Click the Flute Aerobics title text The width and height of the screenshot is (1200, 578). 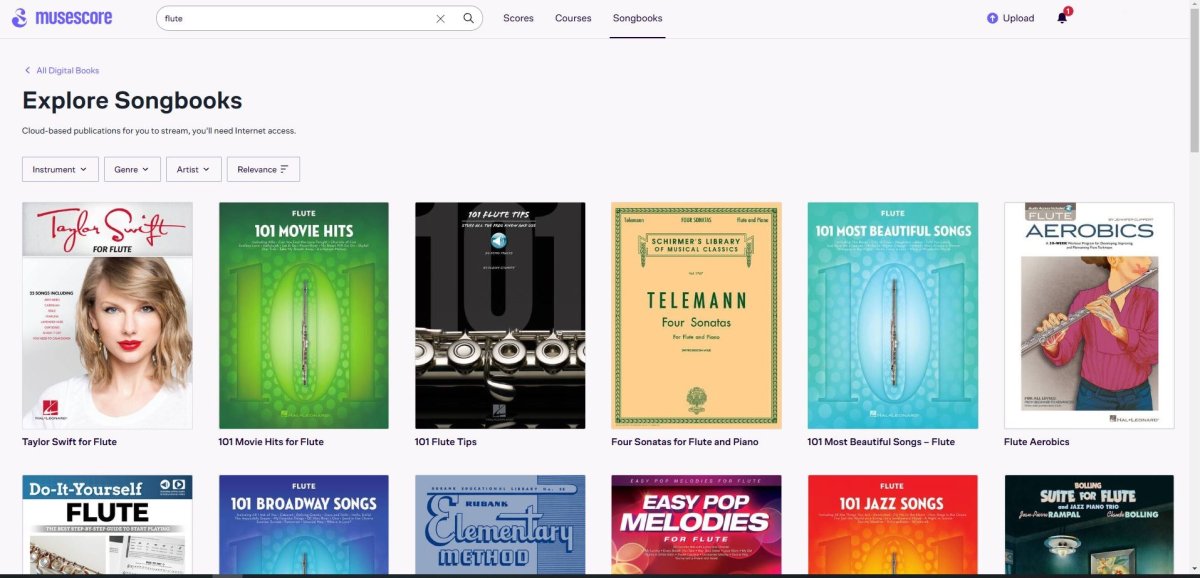(1037, 442)
